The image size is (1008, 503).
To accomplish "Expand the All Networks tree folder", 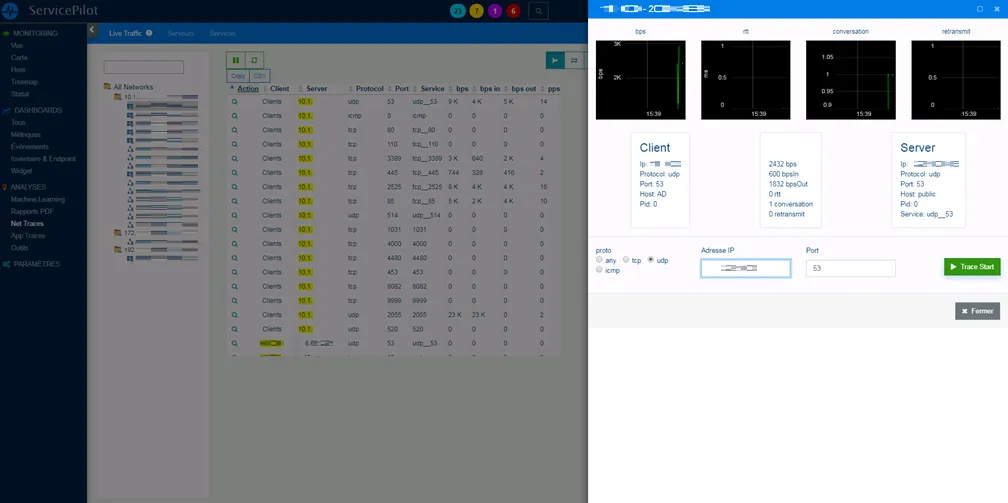I will [107, 87].
